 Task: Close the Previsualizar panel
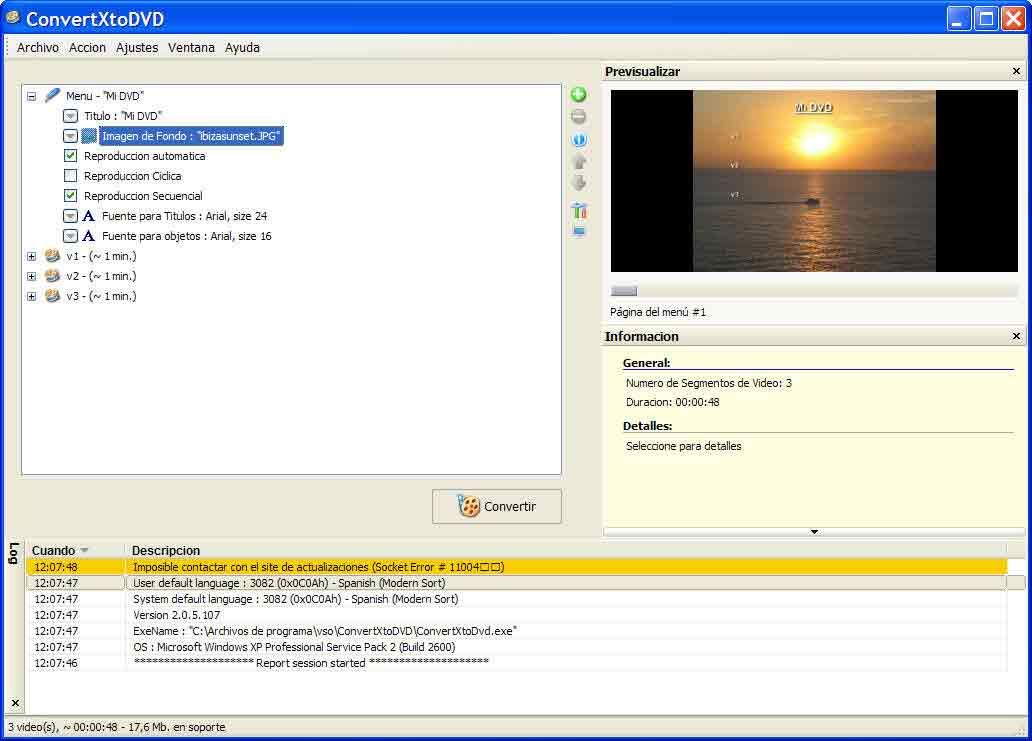coord(1016,71)
